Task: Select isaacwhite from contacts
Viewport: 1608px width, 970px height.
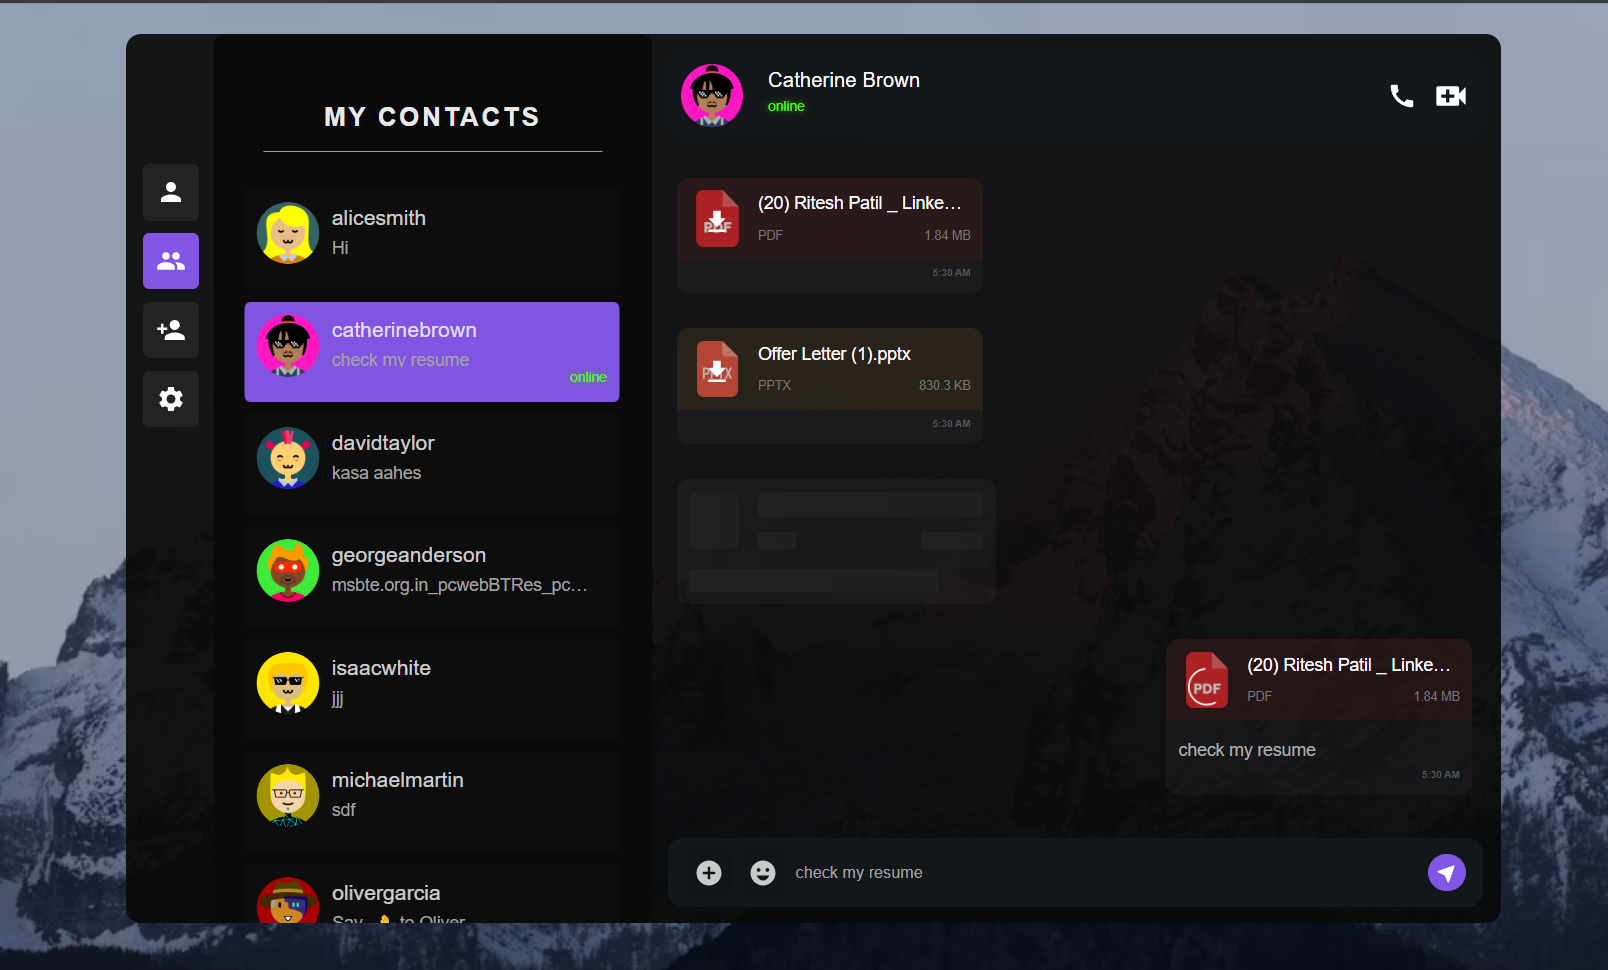Action: 431,683
